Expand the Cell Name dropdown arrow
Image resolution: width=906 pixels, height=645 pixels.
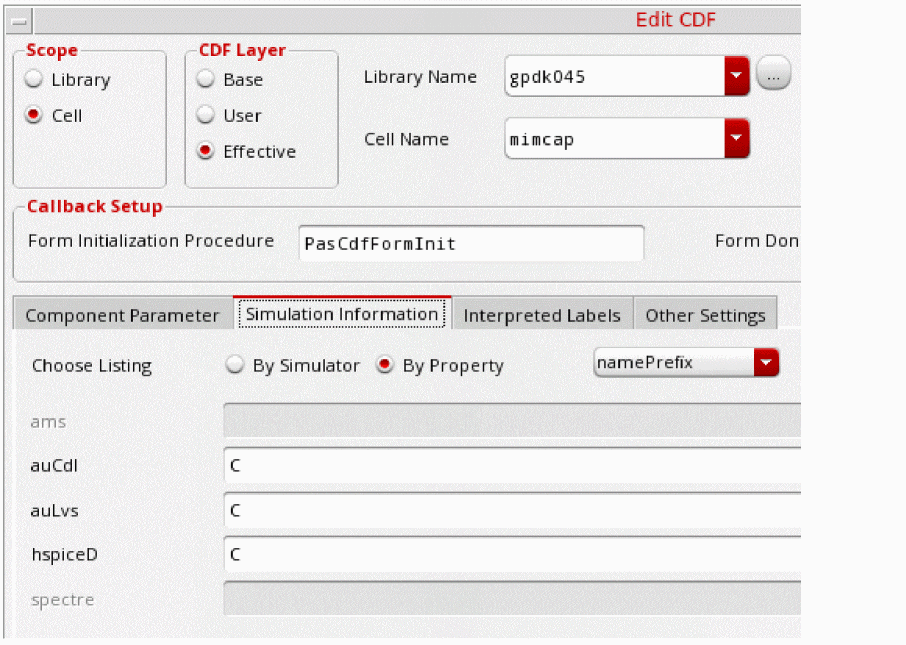[x=736, y=138]
